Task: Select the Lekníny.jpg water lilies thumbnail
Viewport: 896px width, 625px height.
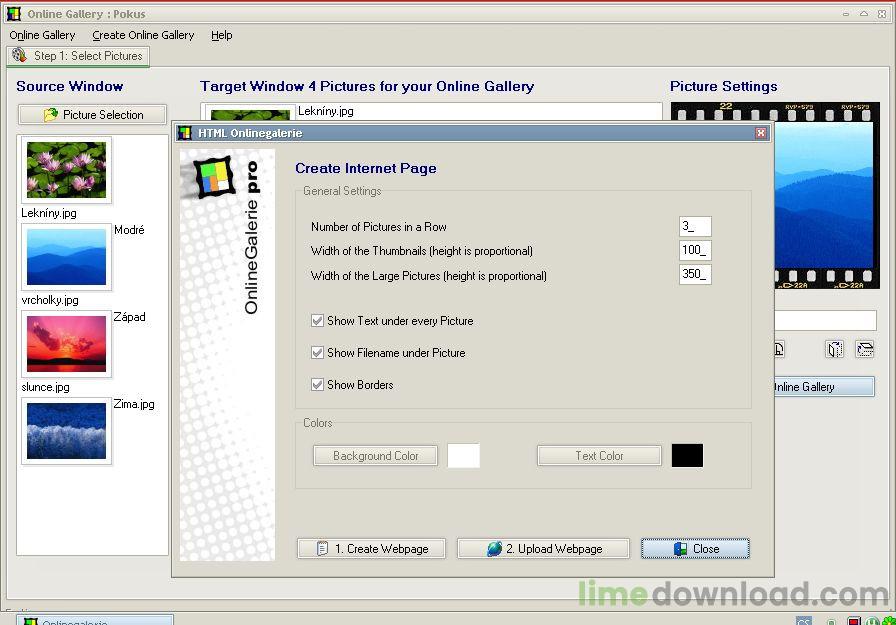Action: tap(66, 170)
